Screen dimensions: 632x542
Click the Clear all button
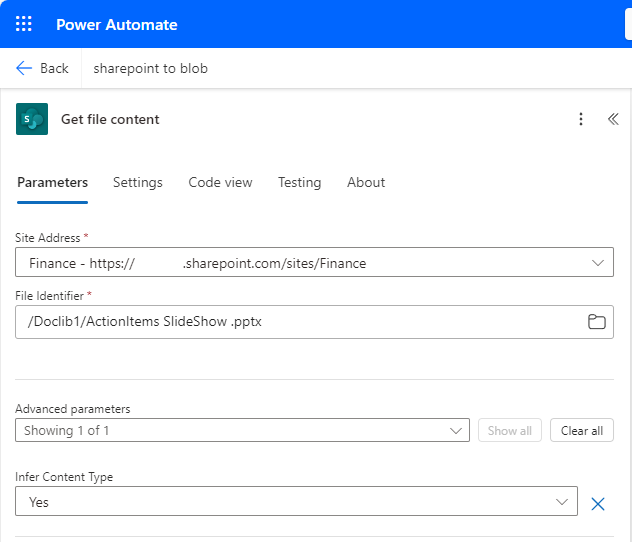pos(582,430)
